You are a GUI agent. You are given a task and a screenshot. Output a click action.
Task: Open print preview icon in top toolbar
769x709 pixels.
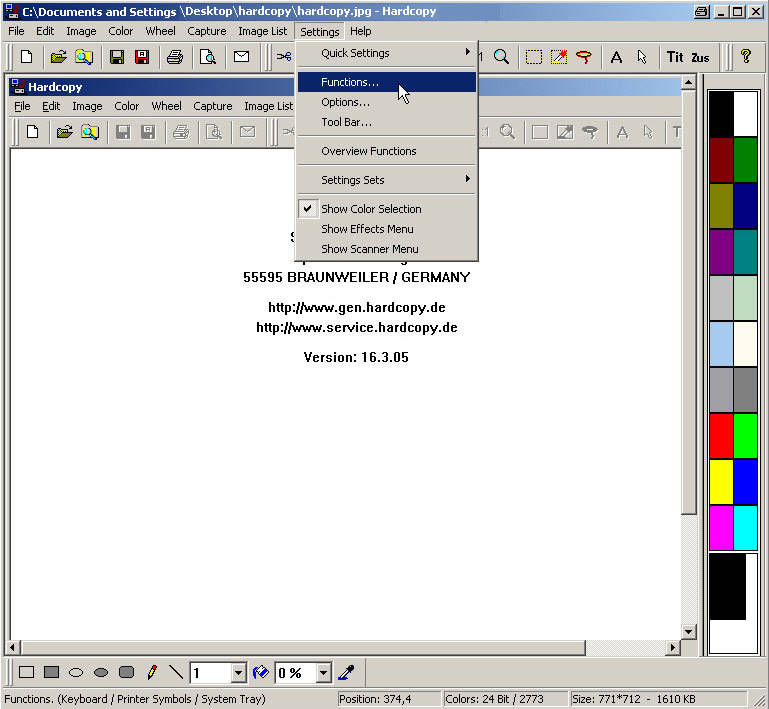[208, 57]
